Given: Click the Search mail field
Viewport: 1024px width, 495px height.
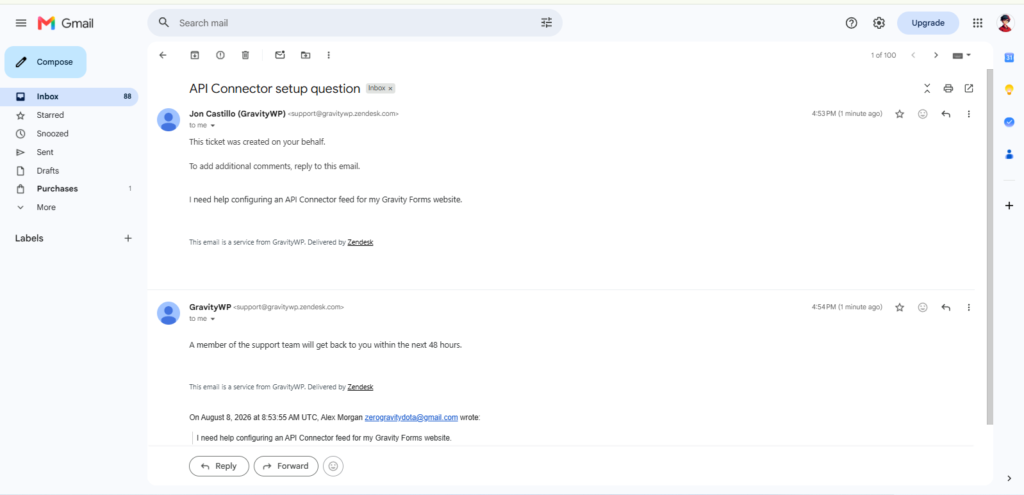Looking at the screenshot, I should point(355,23).
